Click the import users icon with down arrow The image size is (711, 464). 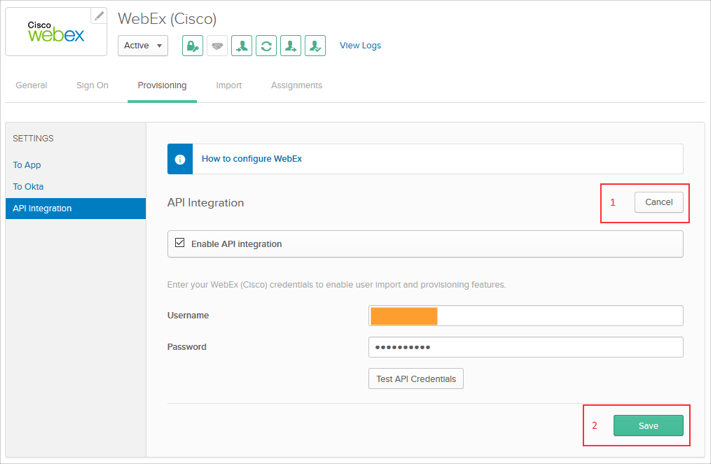(x=241, y=46)
